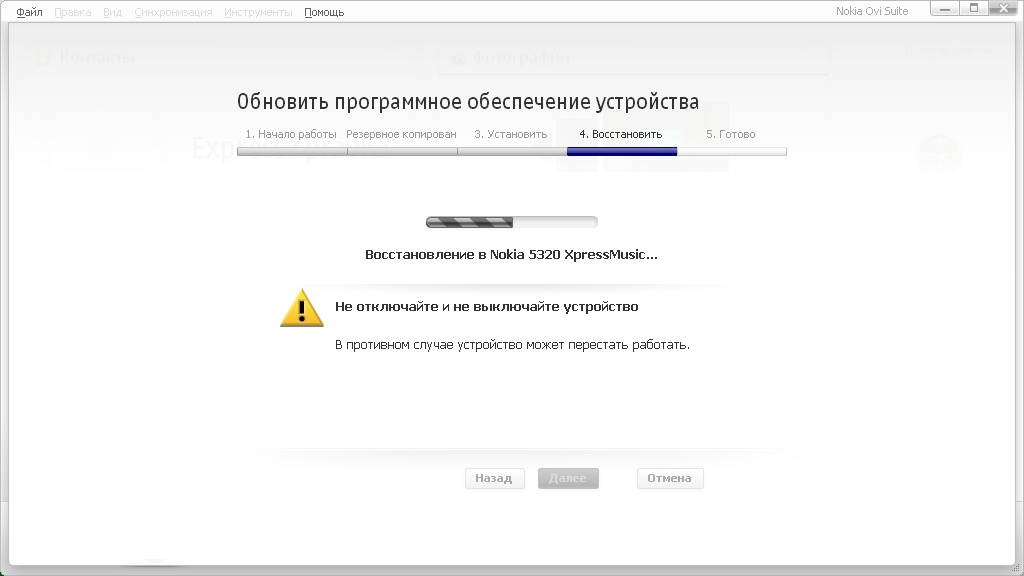Click the Назад button
Screen dimensions: 1024x576
[494, 478]
